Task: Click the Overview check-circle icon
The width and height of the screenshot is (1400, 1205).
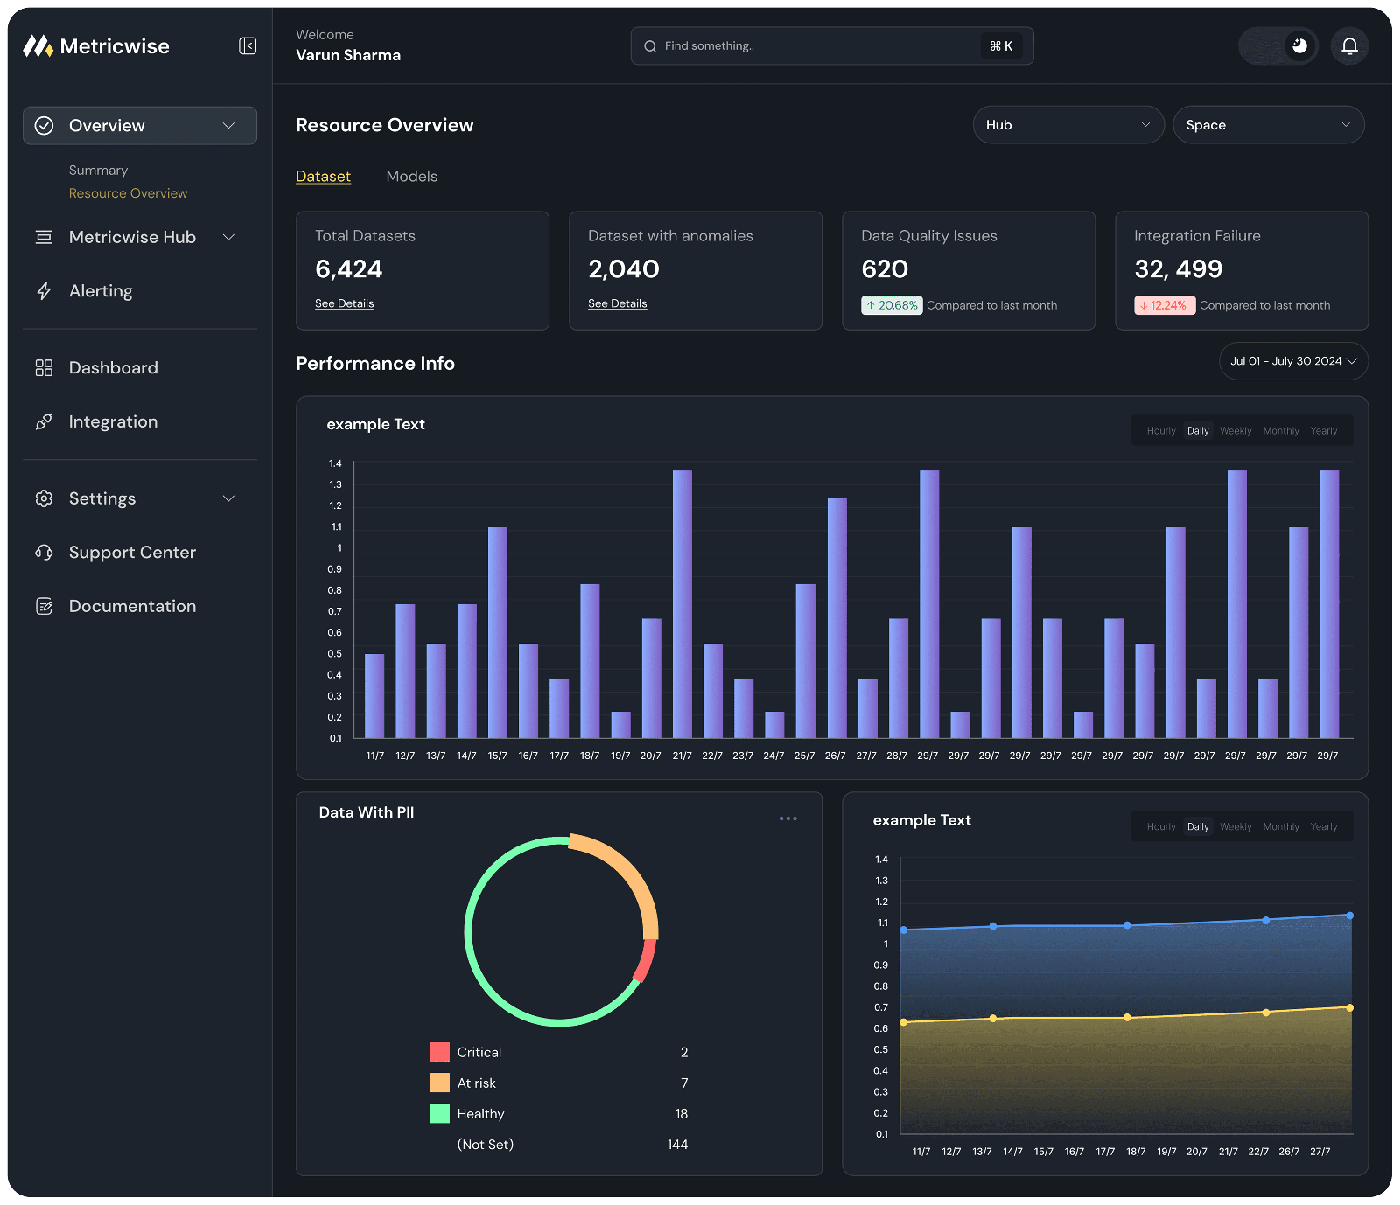Action: pyautogui.click(x=44, y=126)
